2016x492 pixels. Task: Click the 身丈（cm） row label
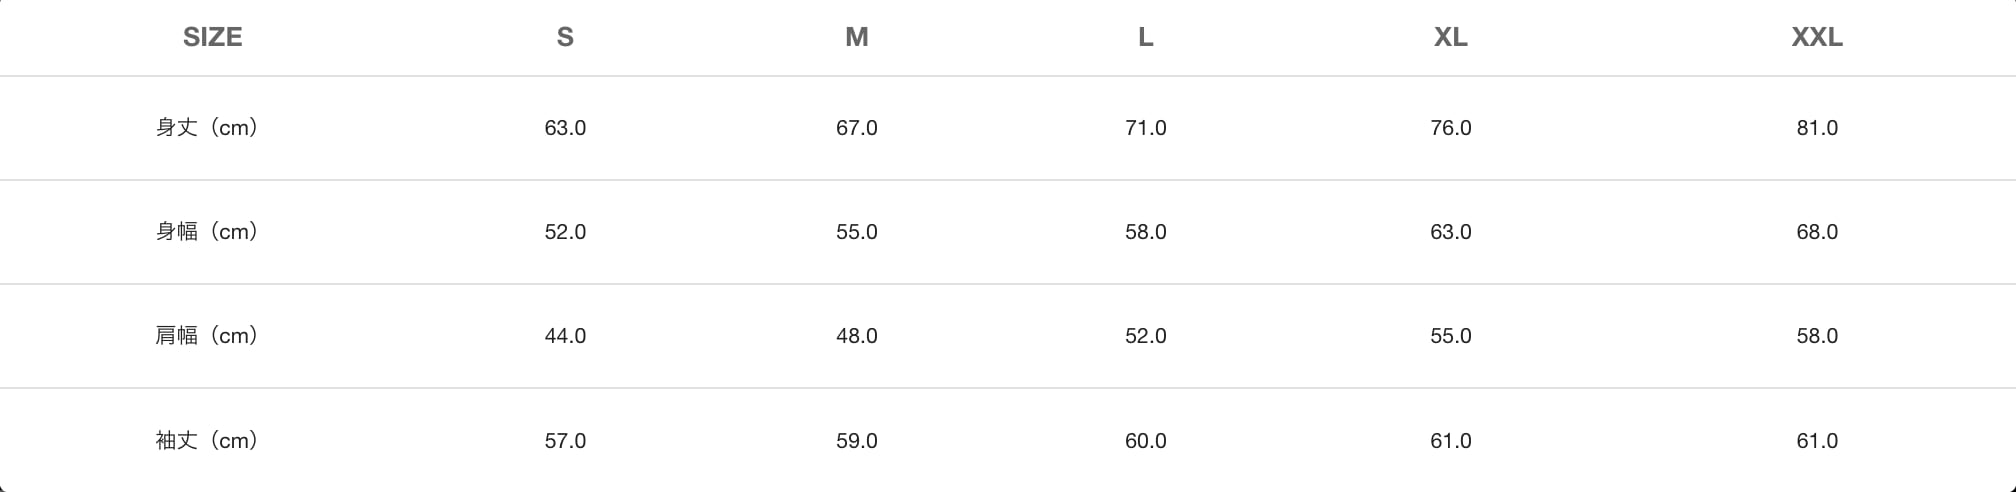207,128
